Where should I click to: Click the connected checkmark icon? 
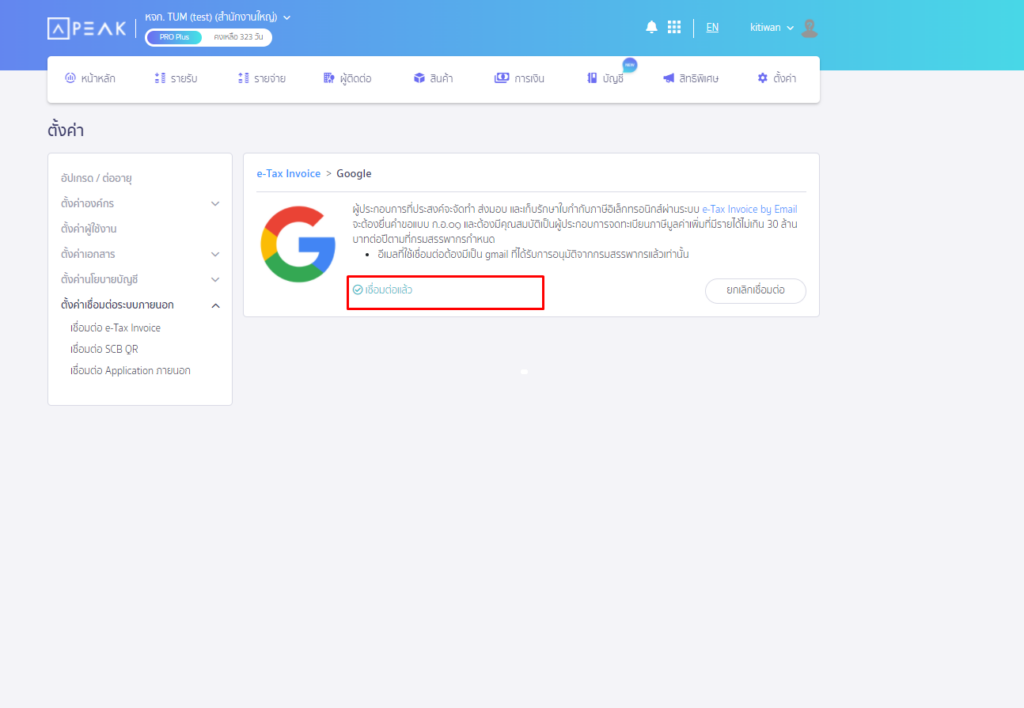click(358, 289)
